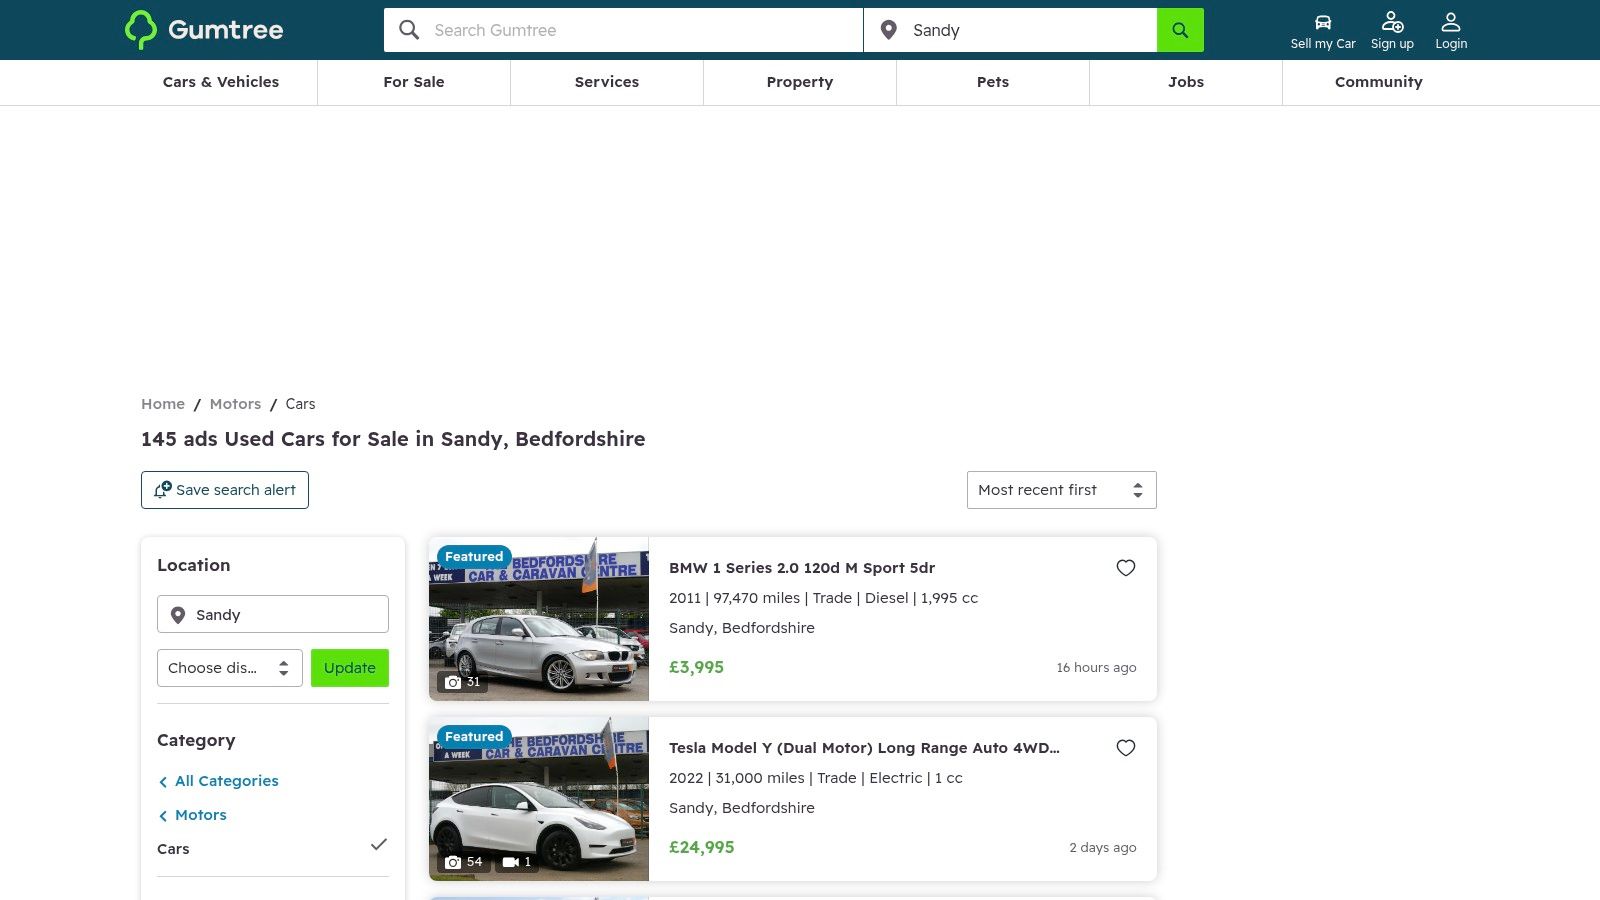1600x900 pixels.
Task: Click the green Update button
Action: point(349,668)
